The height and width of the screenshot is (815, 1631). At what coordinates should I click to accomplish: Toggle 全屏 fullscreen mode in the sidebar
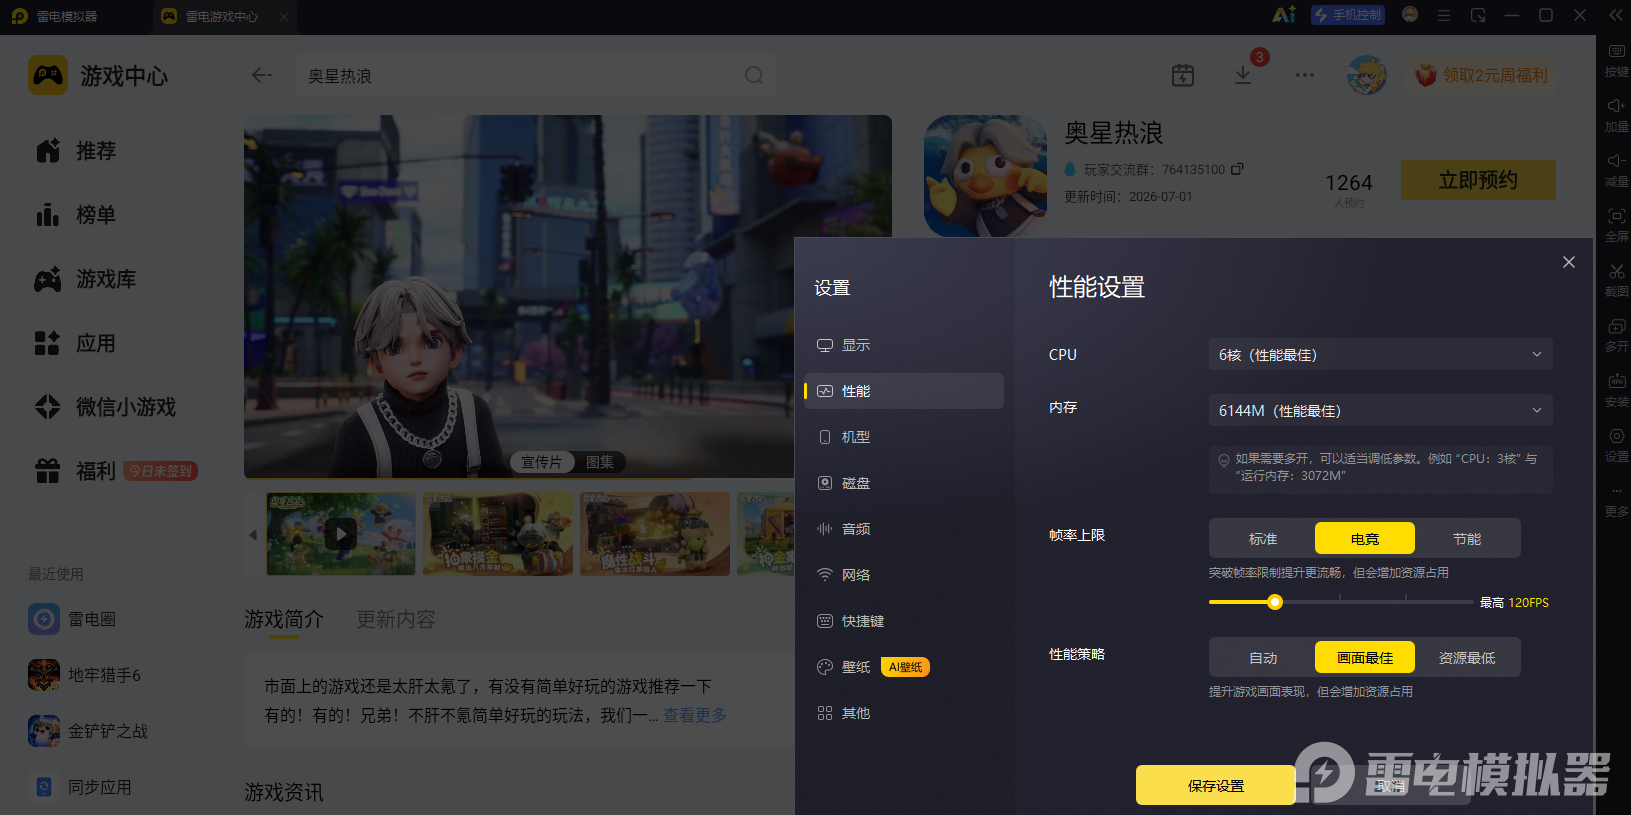pos(1616,224)
